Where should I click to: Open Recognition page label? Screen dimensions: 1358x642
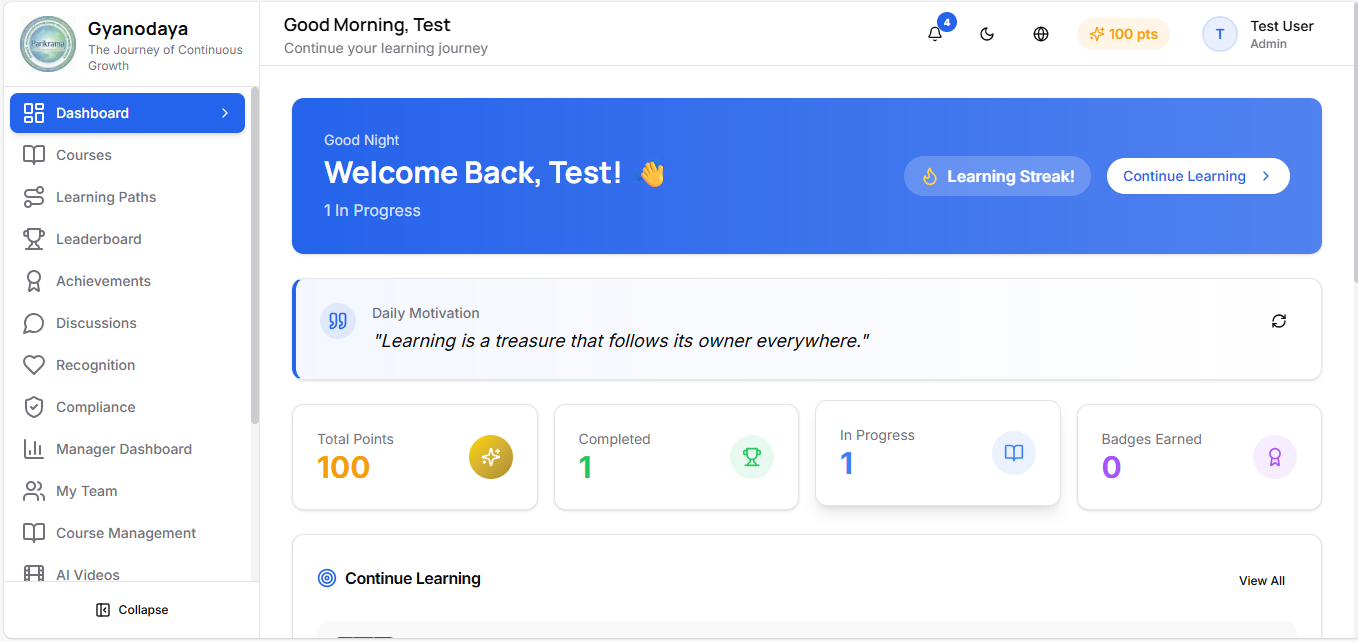[x=95, y=365]
